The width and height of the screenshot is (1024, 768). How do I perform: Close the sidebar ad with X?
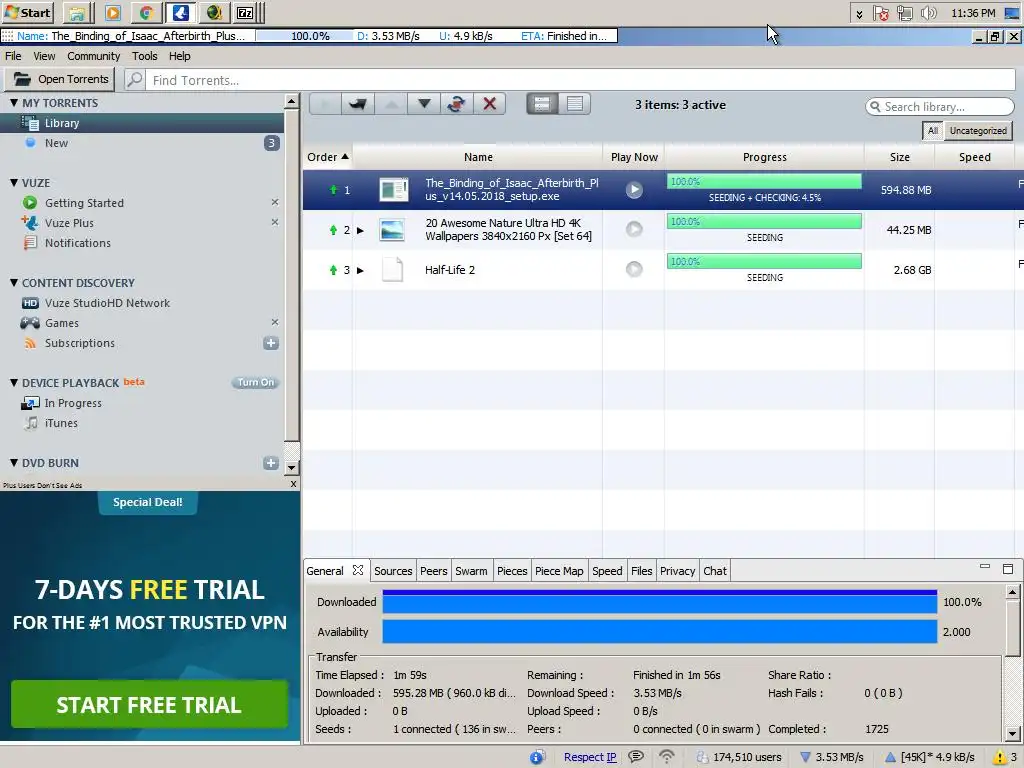293,484
